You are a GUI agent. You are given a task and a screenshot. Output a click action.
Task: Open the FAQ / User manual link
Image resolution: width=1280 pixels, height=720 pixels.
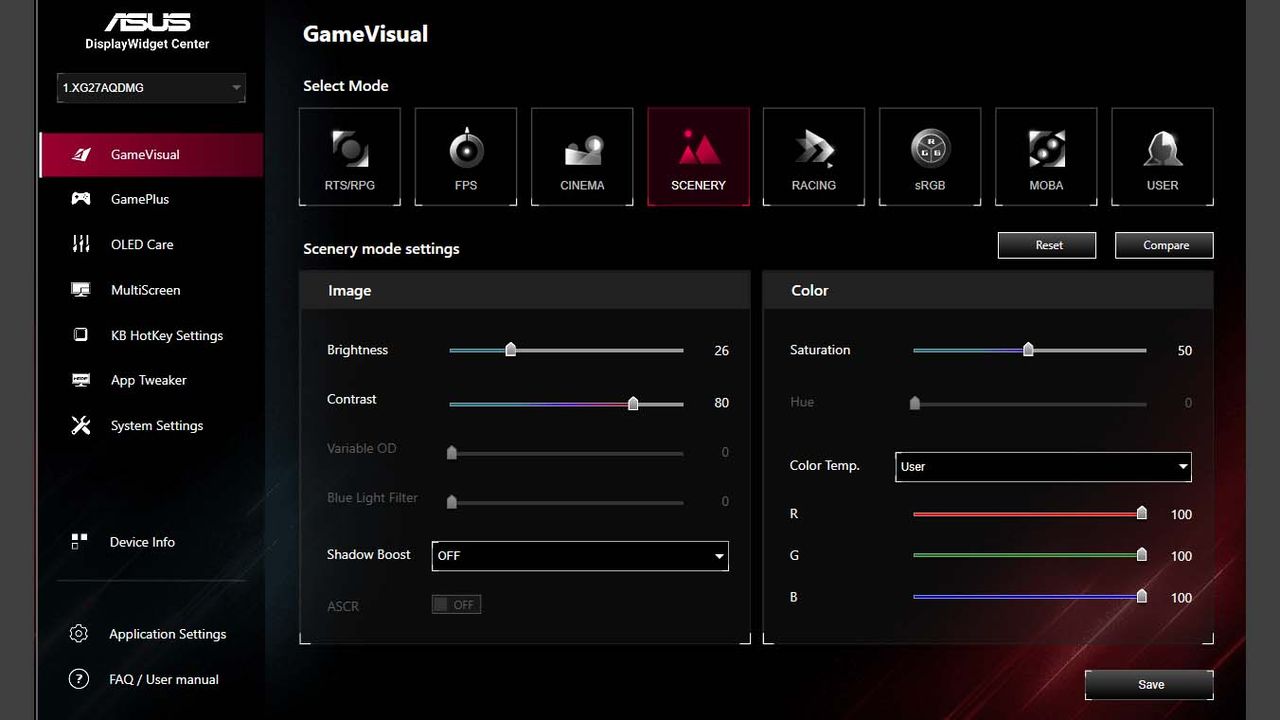coord(164,679)
